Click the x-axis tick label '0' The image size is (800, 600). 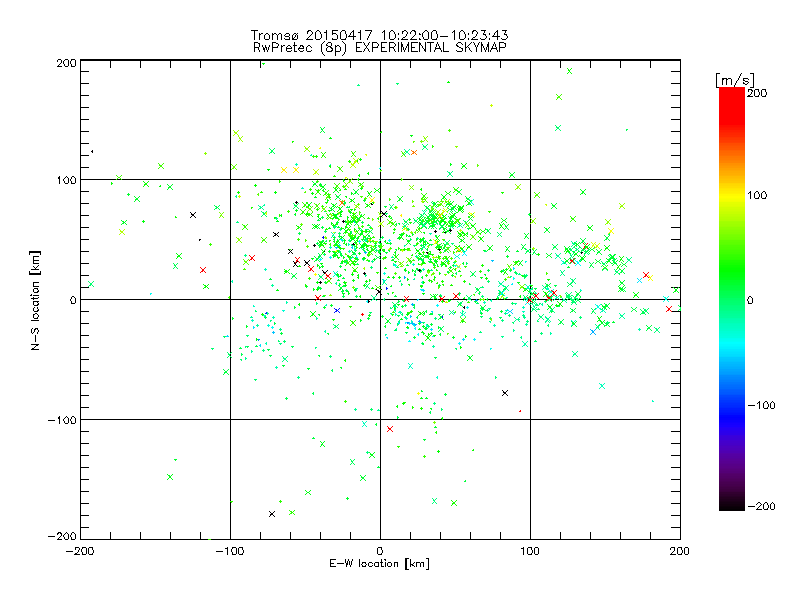(380, 551)
